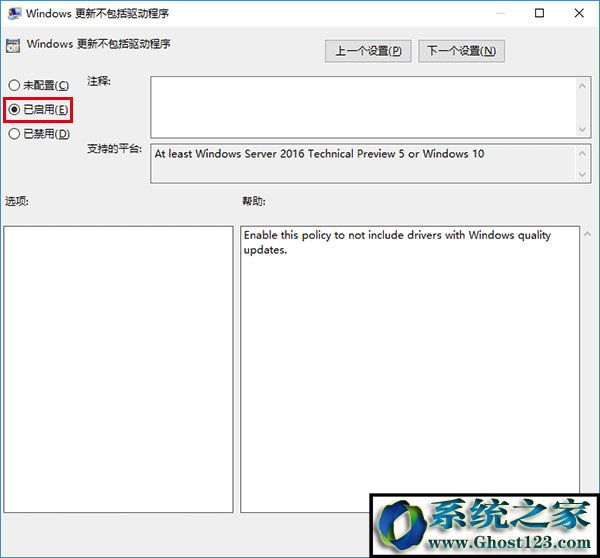
Task: Maximize the policy dialog window
Action: tap(539, 13)
